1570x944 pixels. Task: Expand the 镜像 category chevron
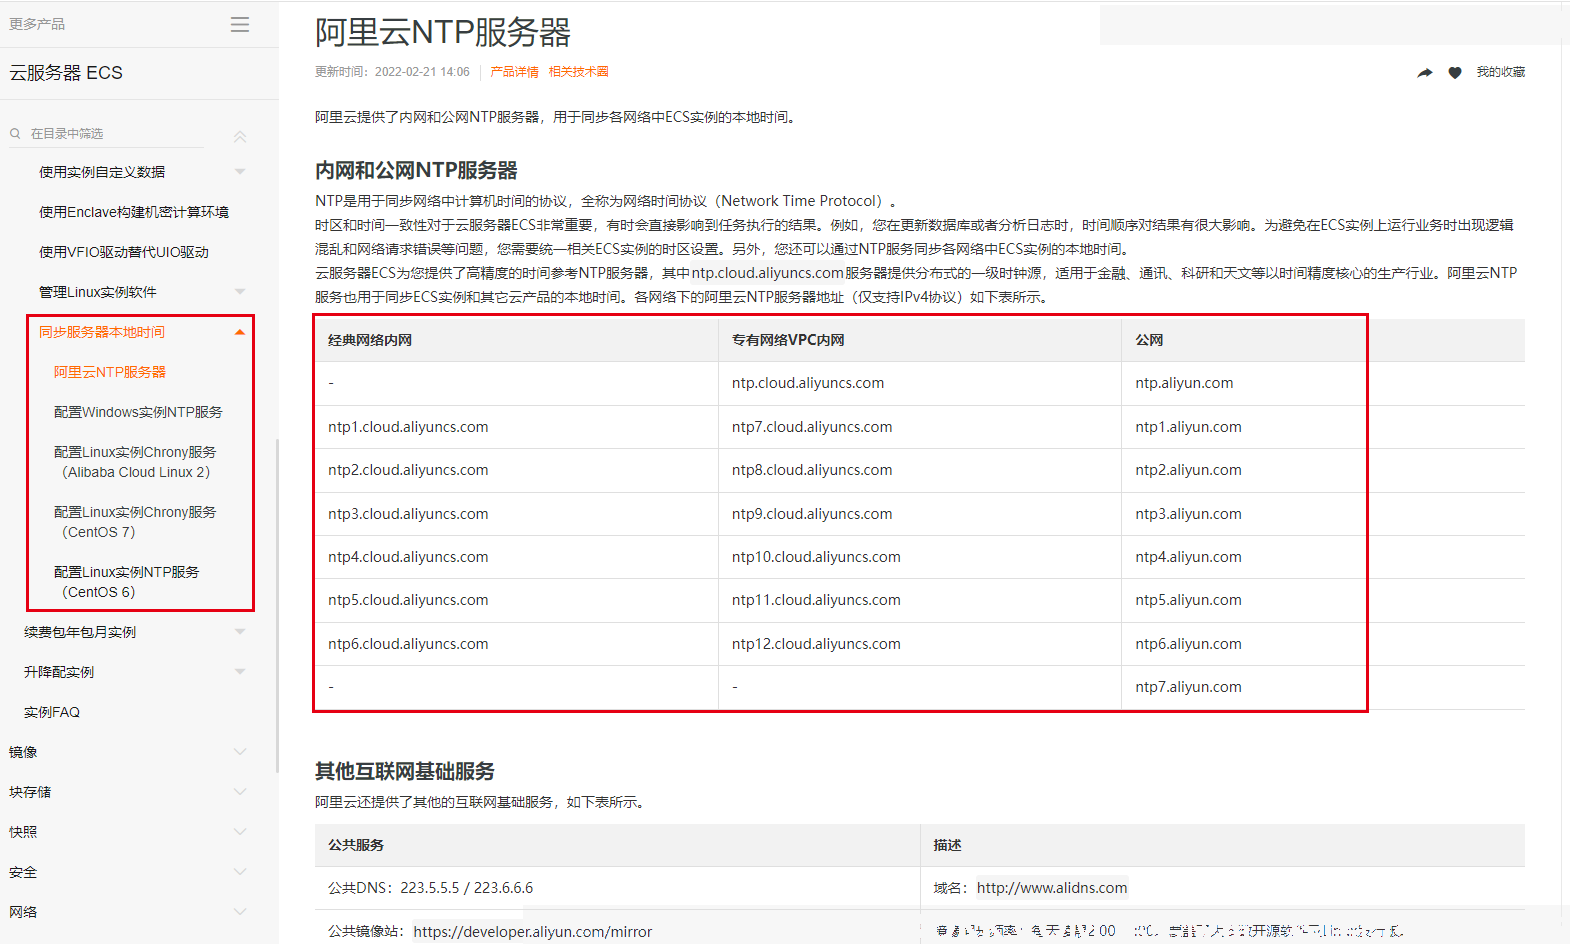pos(240,752)
